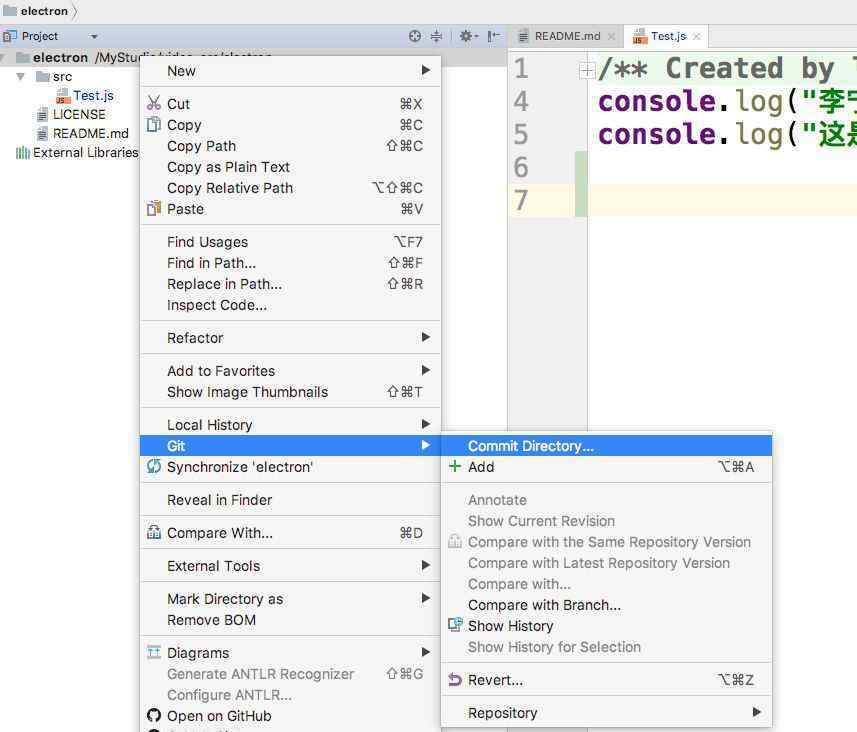Click the electron breadcrumb label

point(44,11)
